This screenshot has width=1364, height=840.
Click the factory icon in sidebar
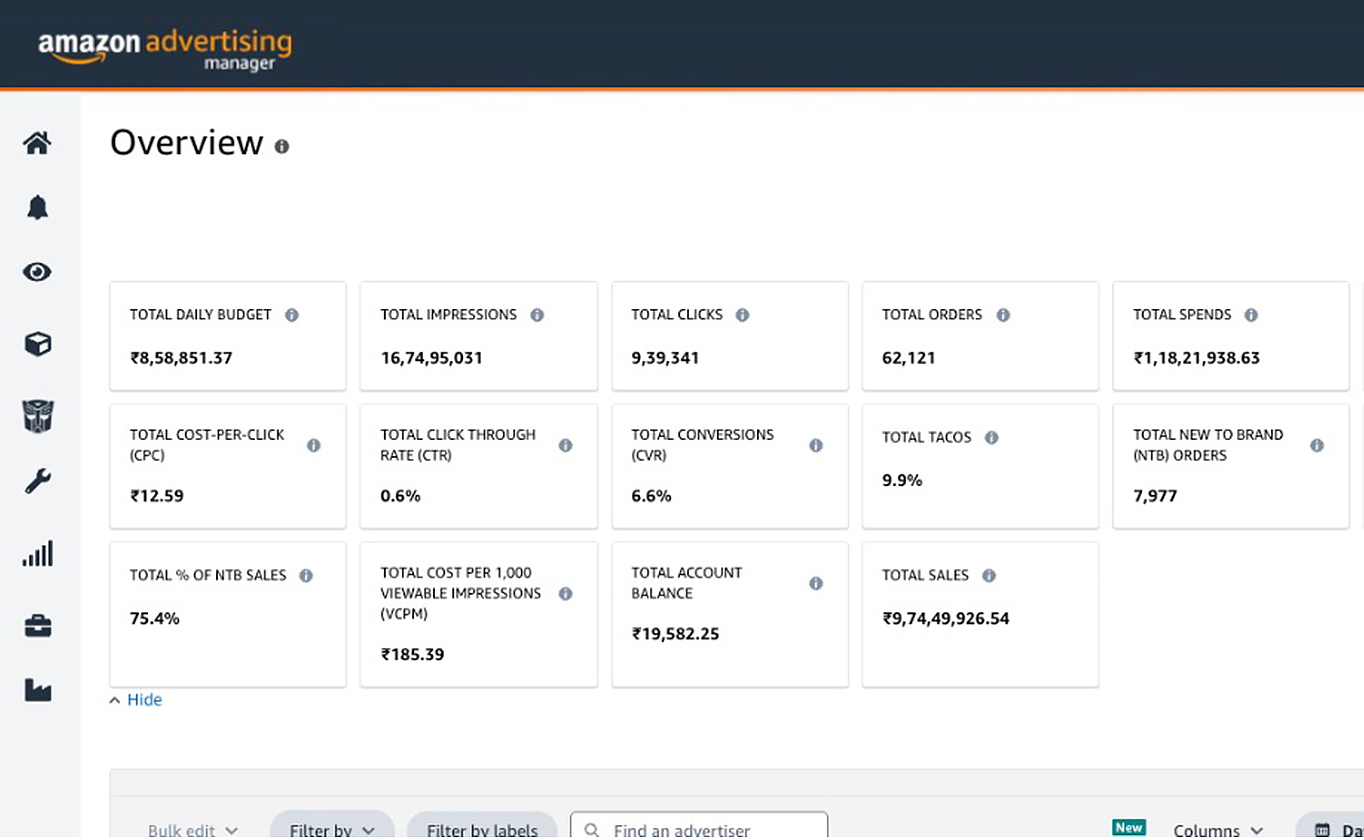[x=37, y=690]
